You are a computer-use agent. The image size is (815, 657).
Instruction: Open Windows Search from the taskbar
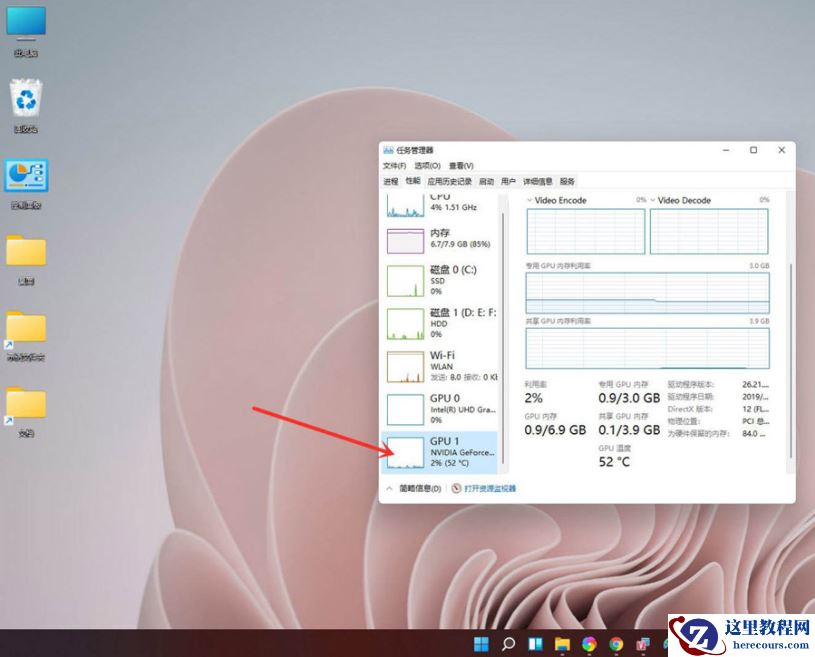click(x=507, y=643)
